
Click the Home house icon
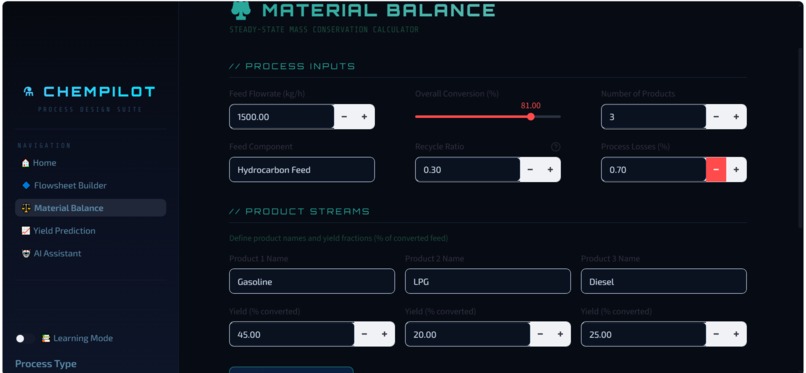[26, 163]
